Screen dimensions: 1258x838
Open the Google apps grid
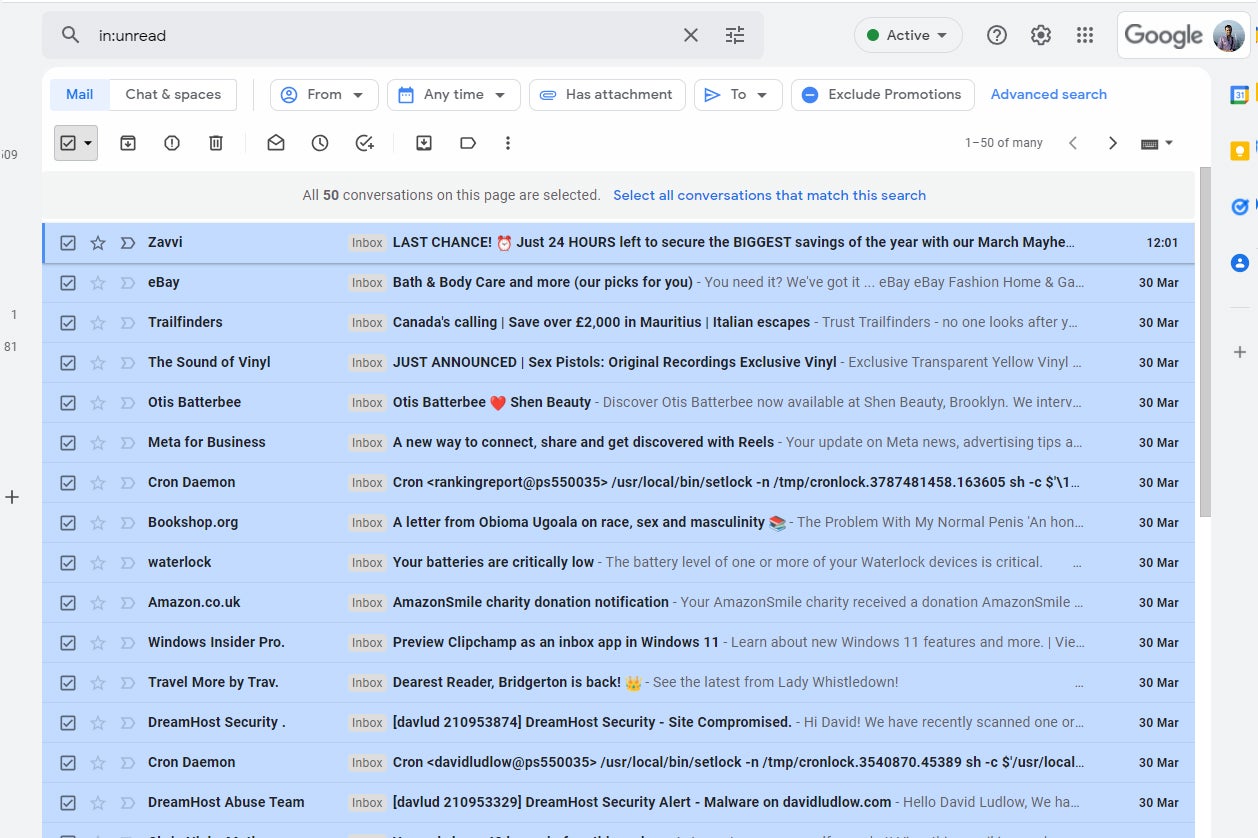1085,35
